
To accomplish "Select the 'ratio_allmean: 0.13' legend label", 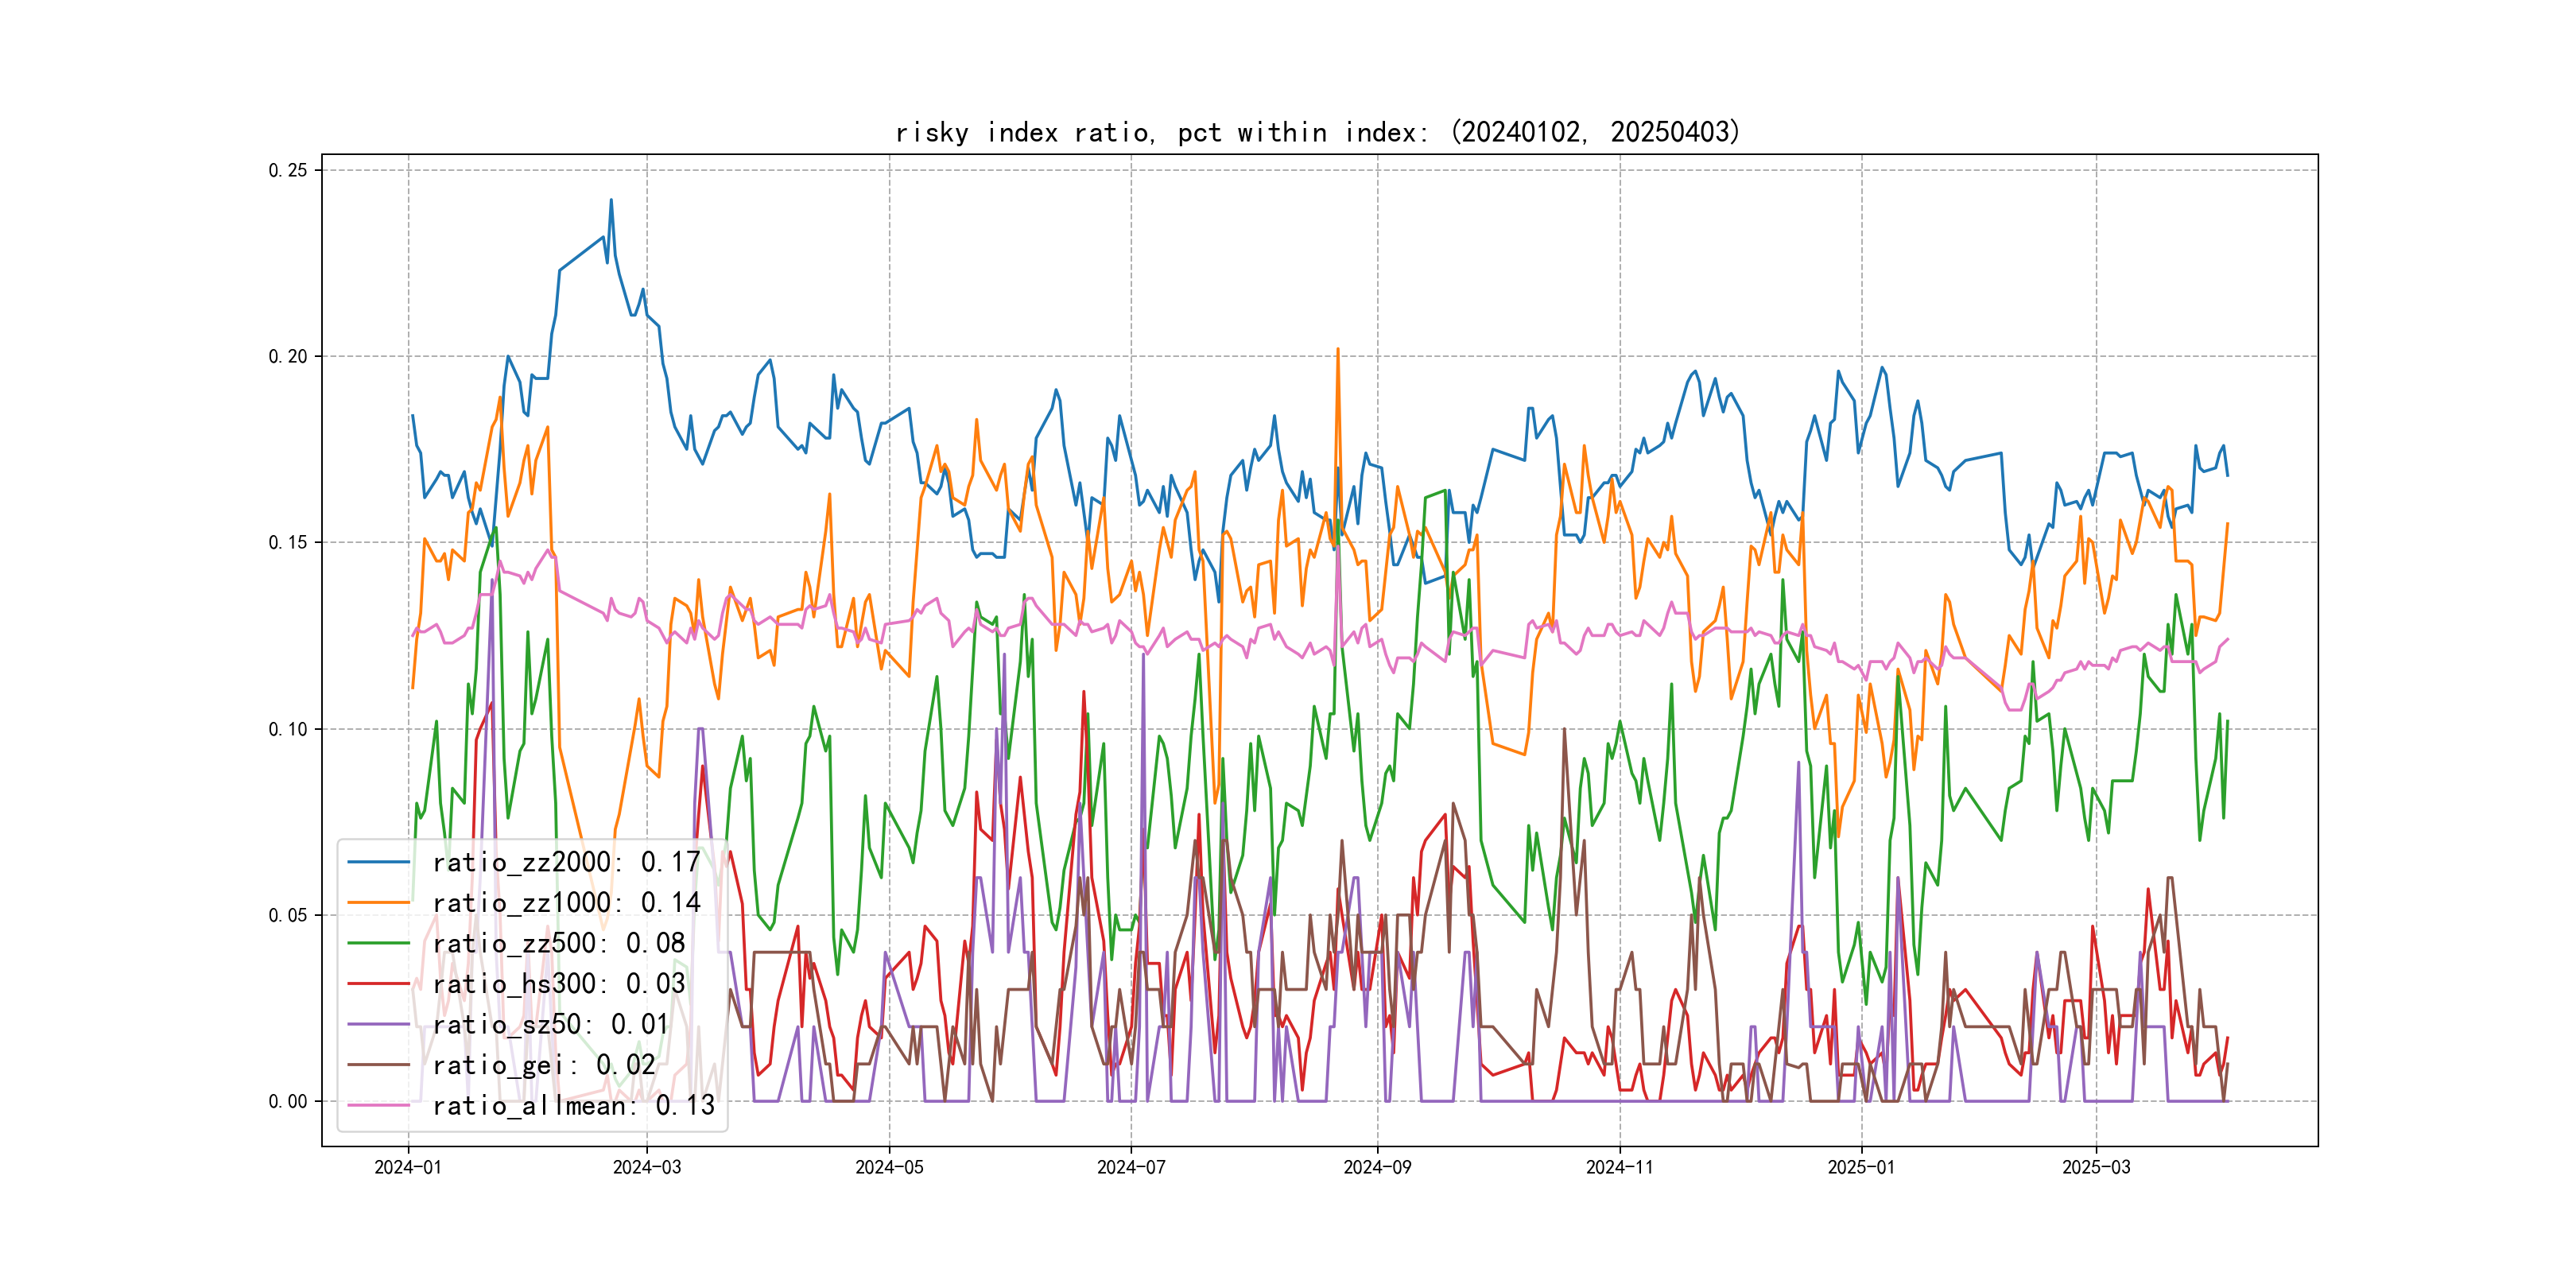I will (x=573, y=1106).
